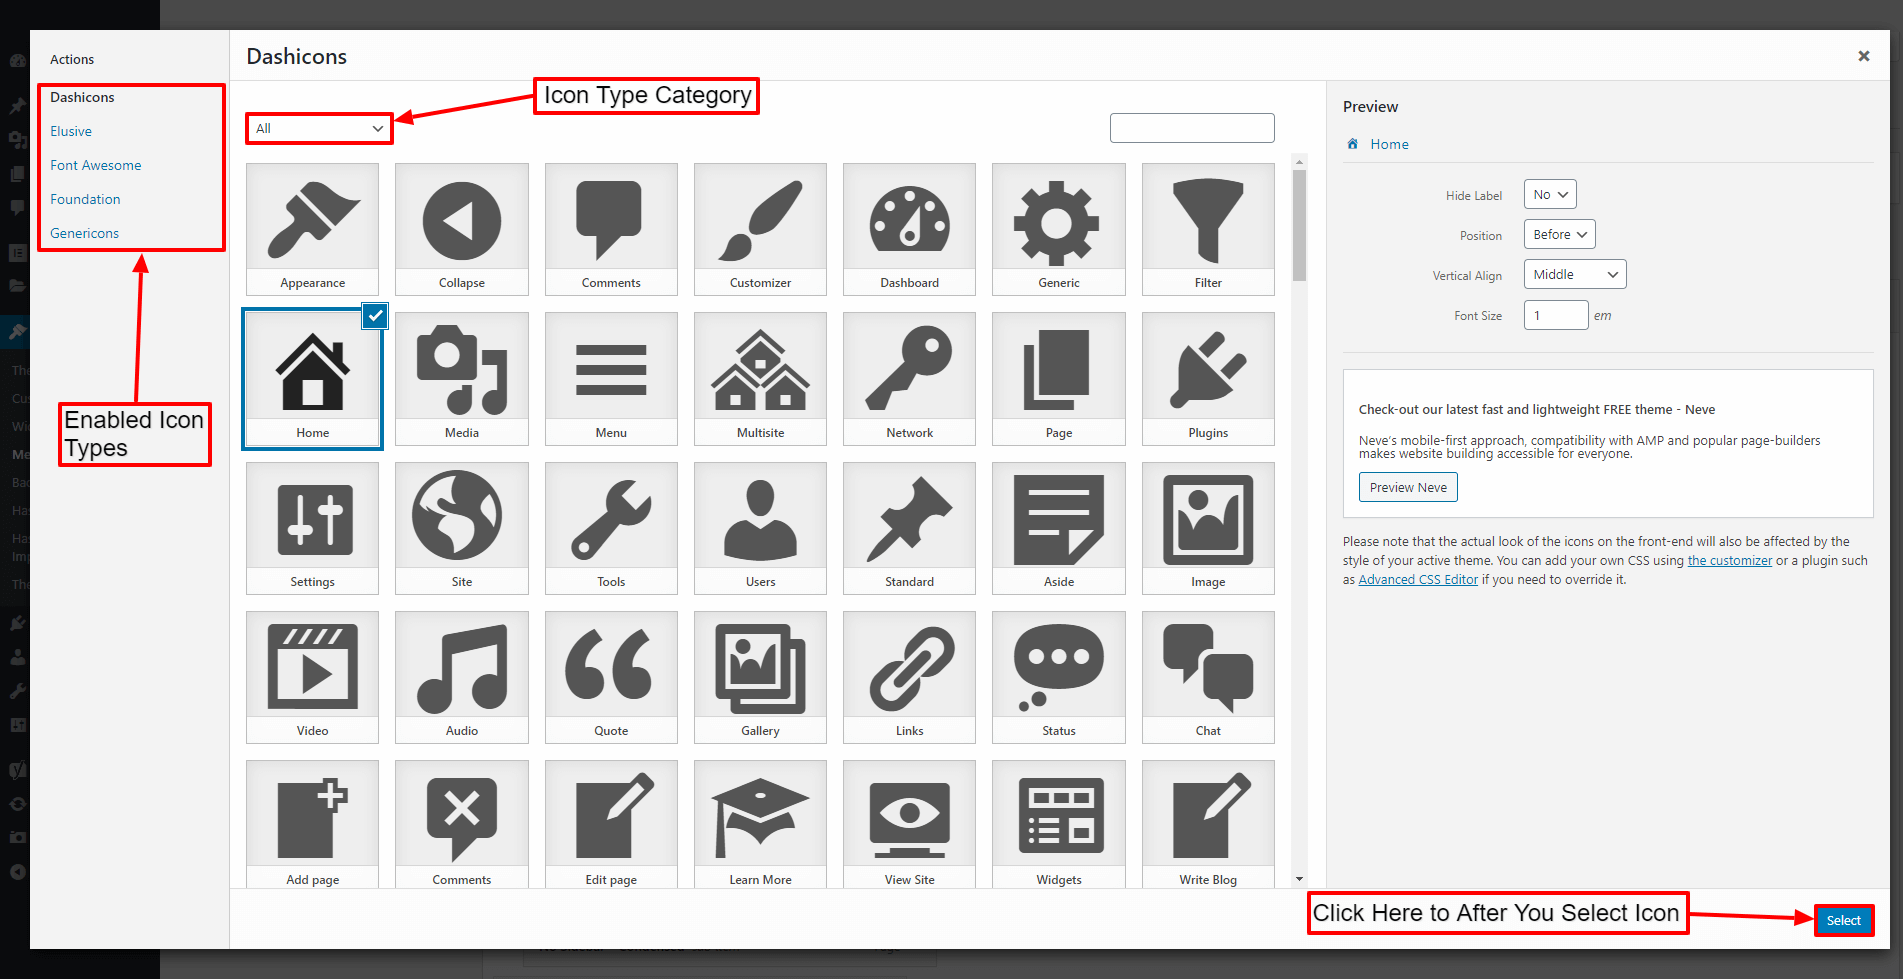Select the Users person icon

[x=760, y=528]
